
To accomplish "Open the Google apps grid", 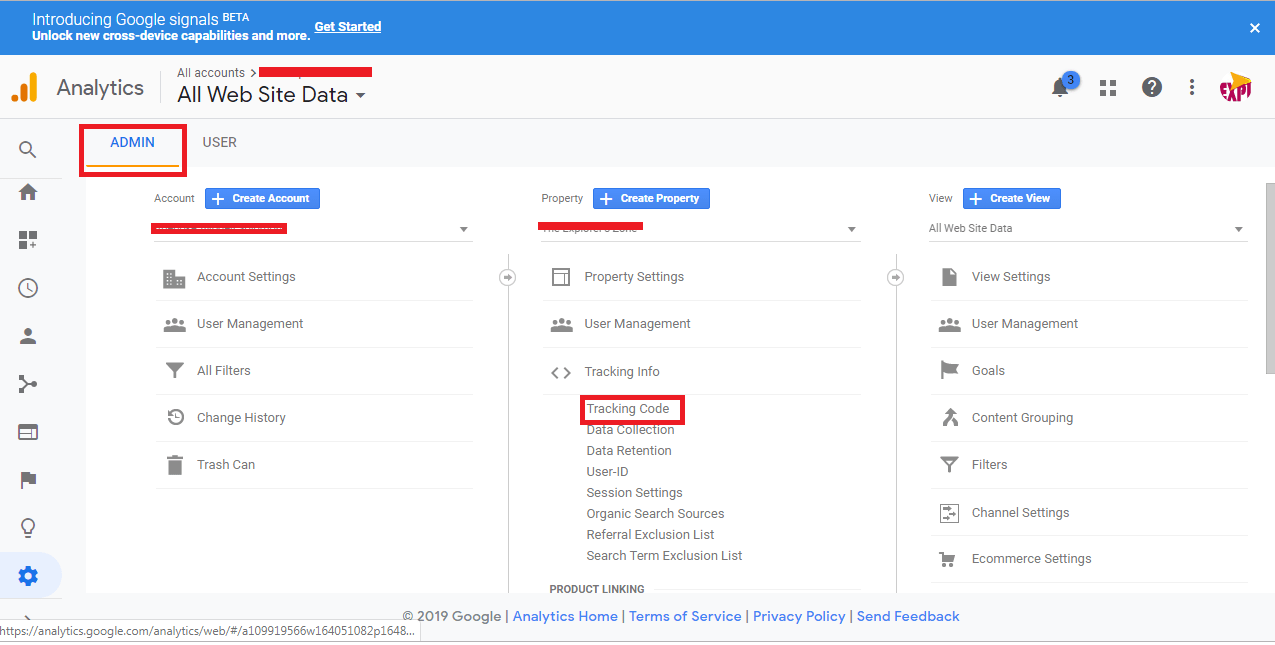I will pos(1107,87).
